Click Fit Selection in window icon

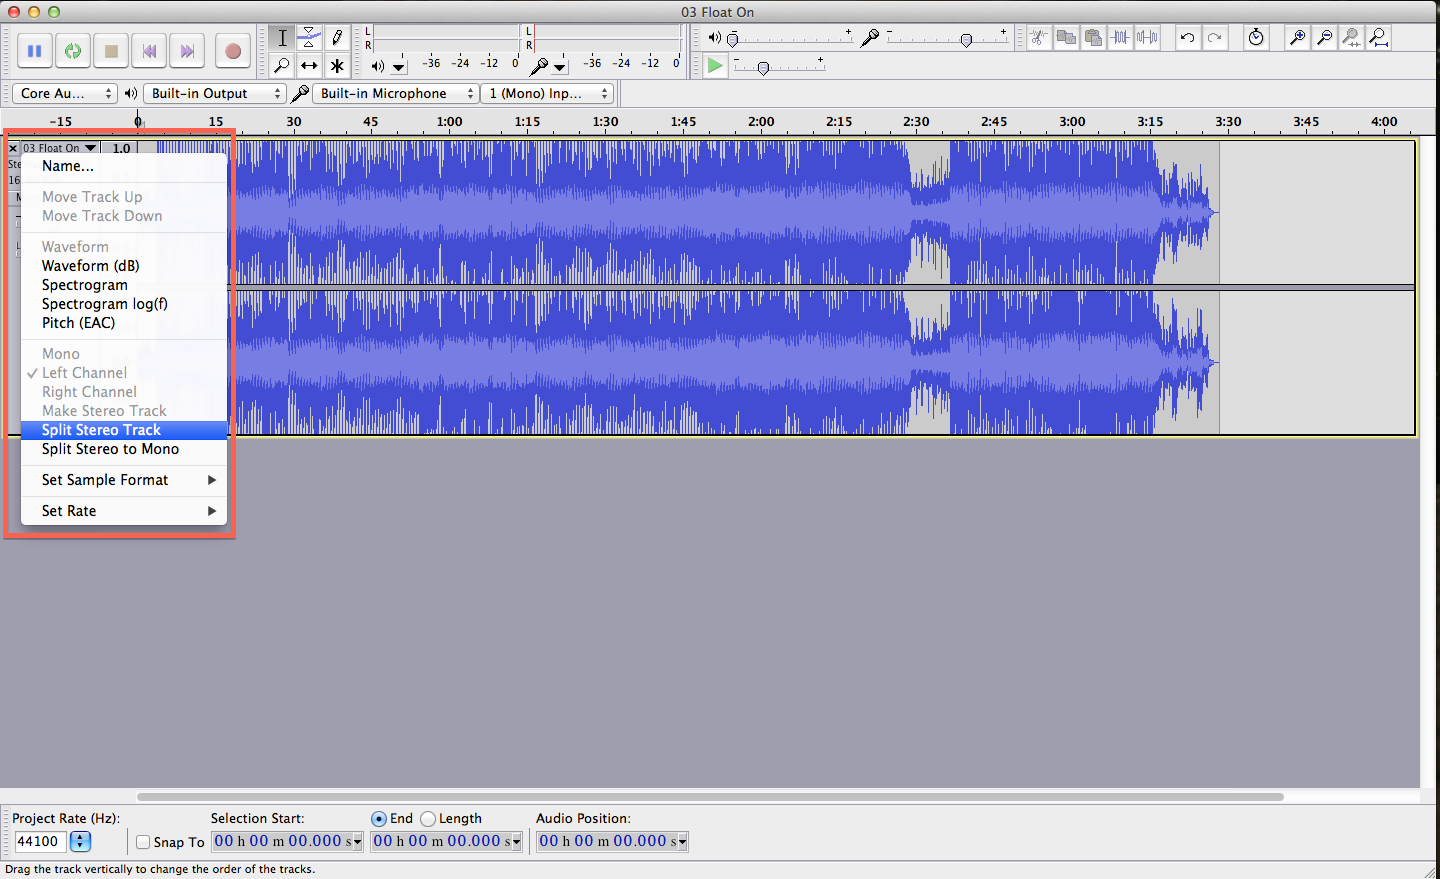pos(1352,38)
